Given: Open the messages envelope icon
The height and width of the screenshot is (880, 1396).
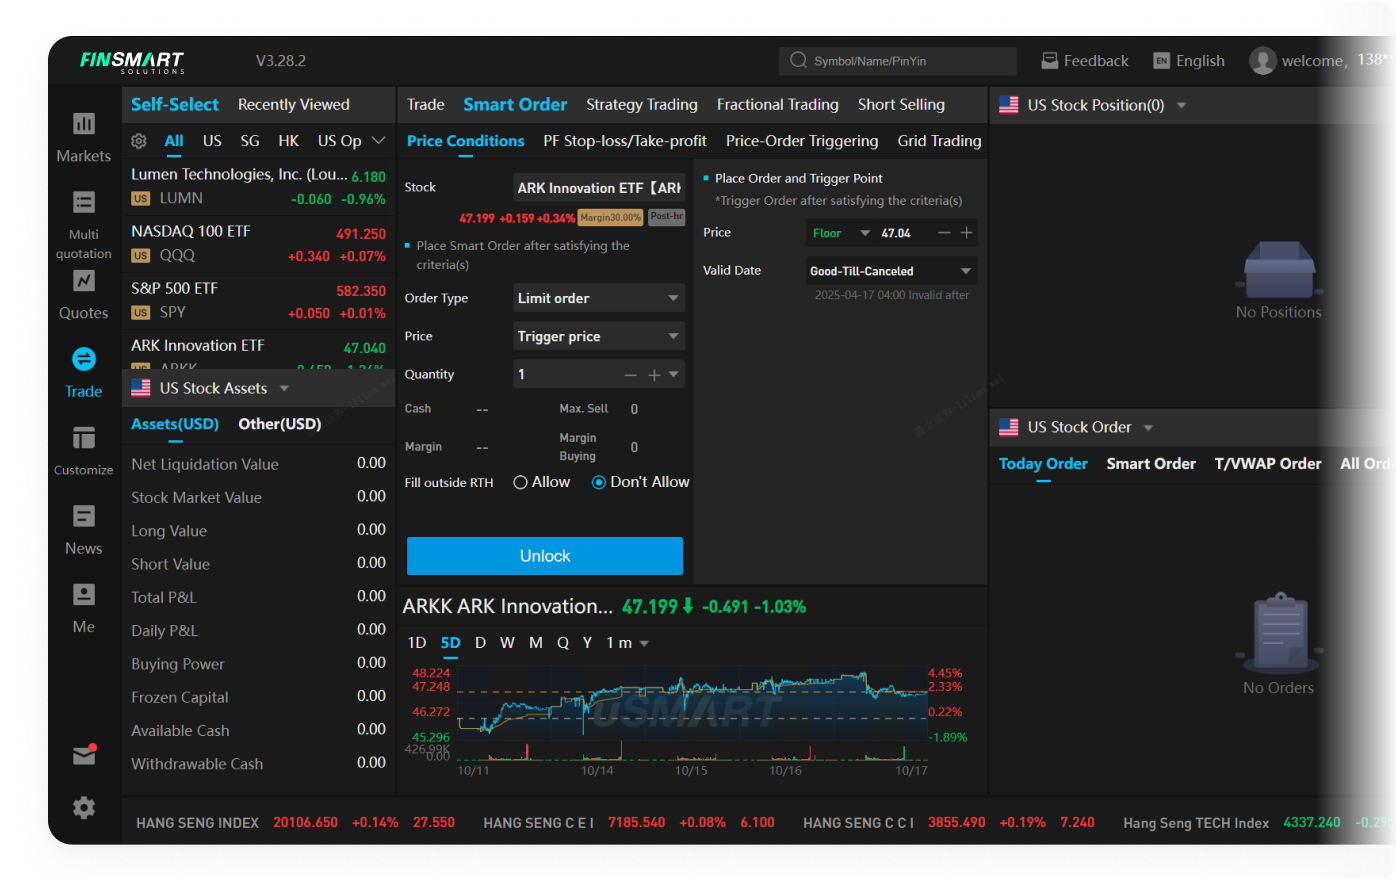Looking at the screenshot, I should coord(84,755).
